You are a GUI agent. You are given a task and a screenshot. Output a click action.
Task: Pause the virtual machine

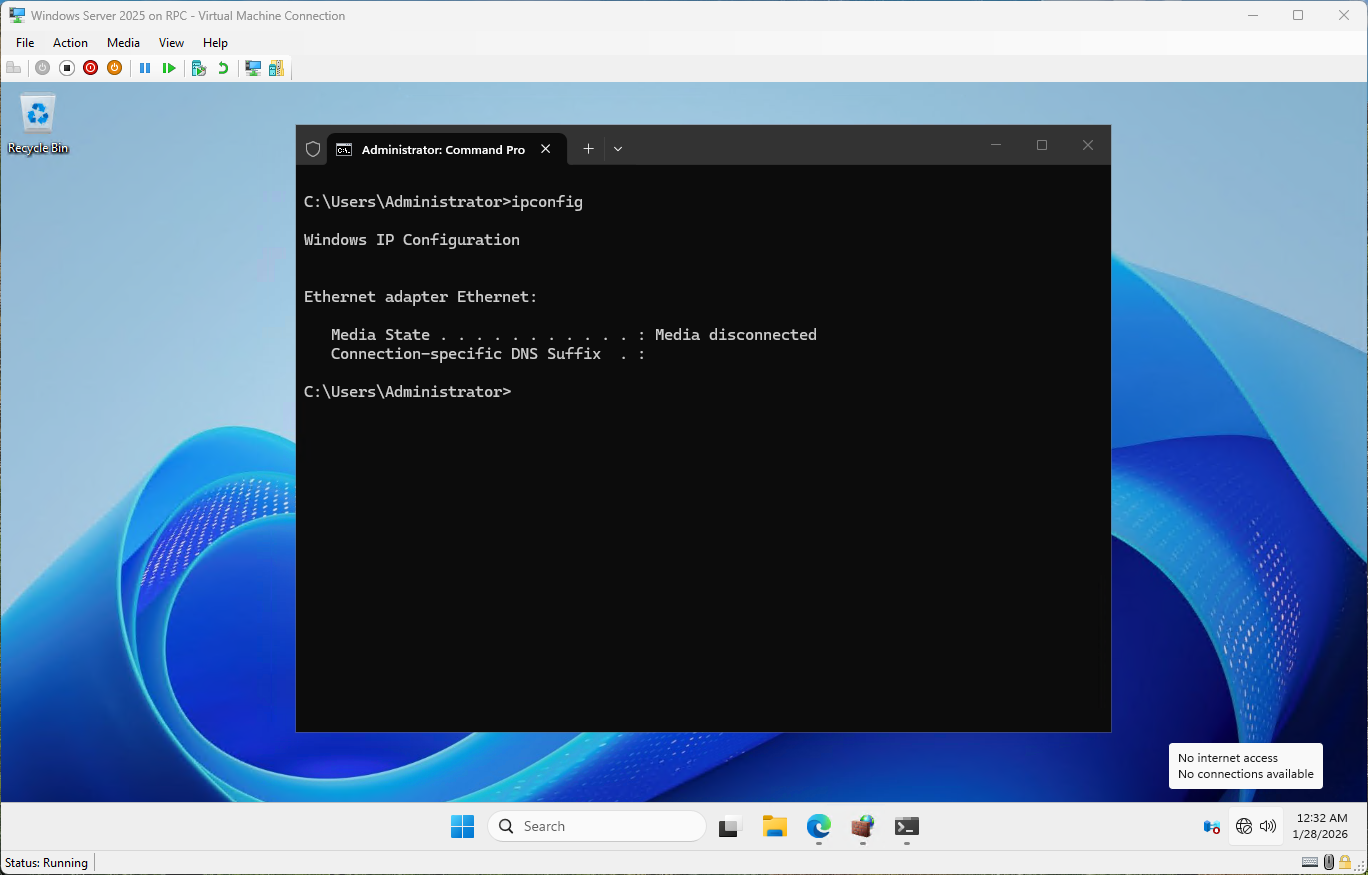pyautogui.click(x=145, y=68)
